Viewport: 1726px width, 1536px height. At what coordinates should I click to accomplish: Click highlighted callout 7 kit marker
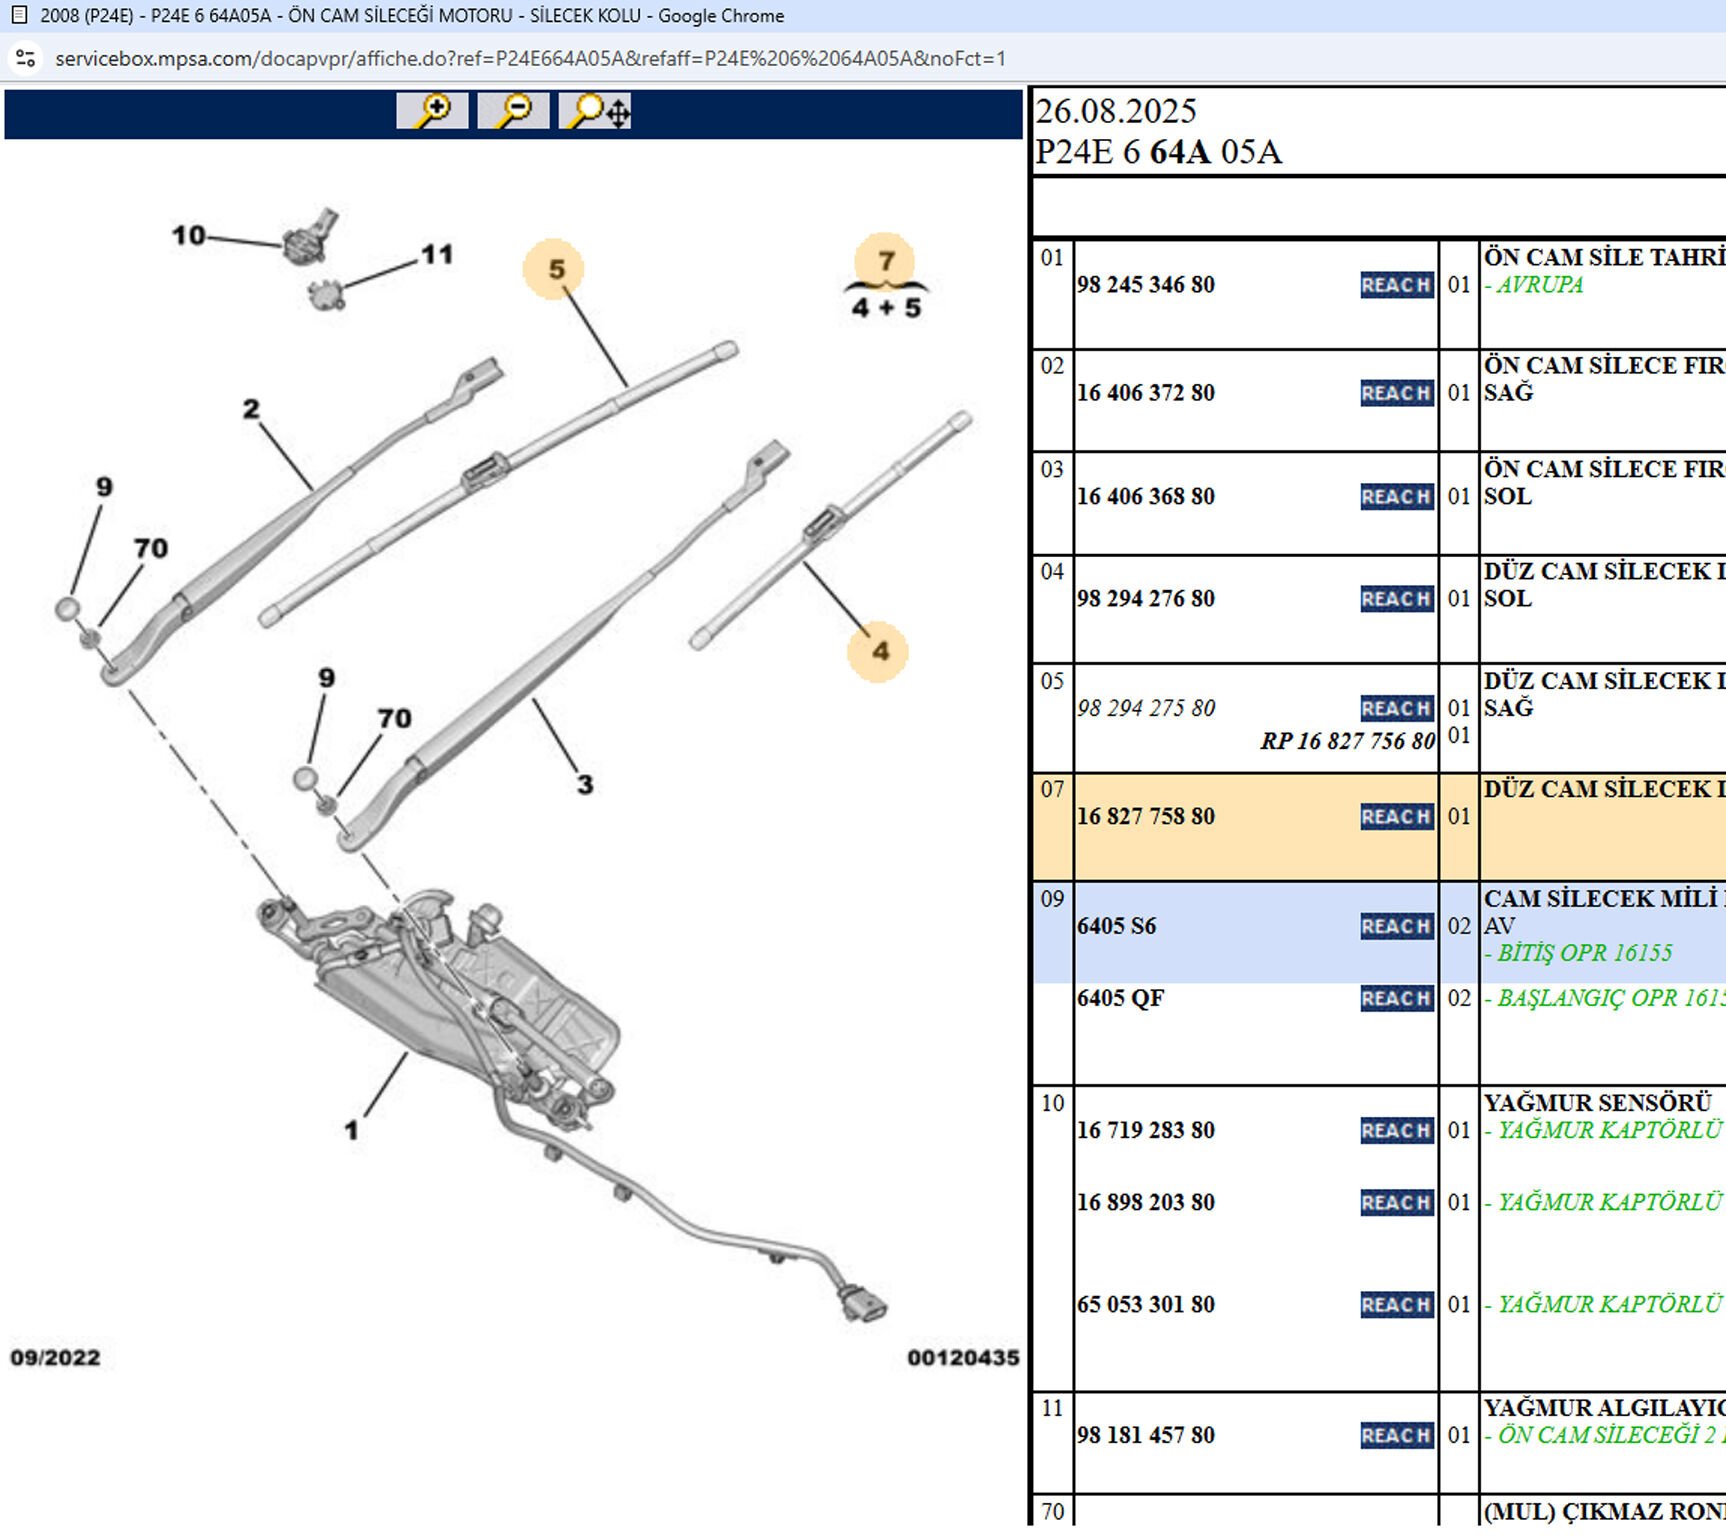(x=885, y=261)
